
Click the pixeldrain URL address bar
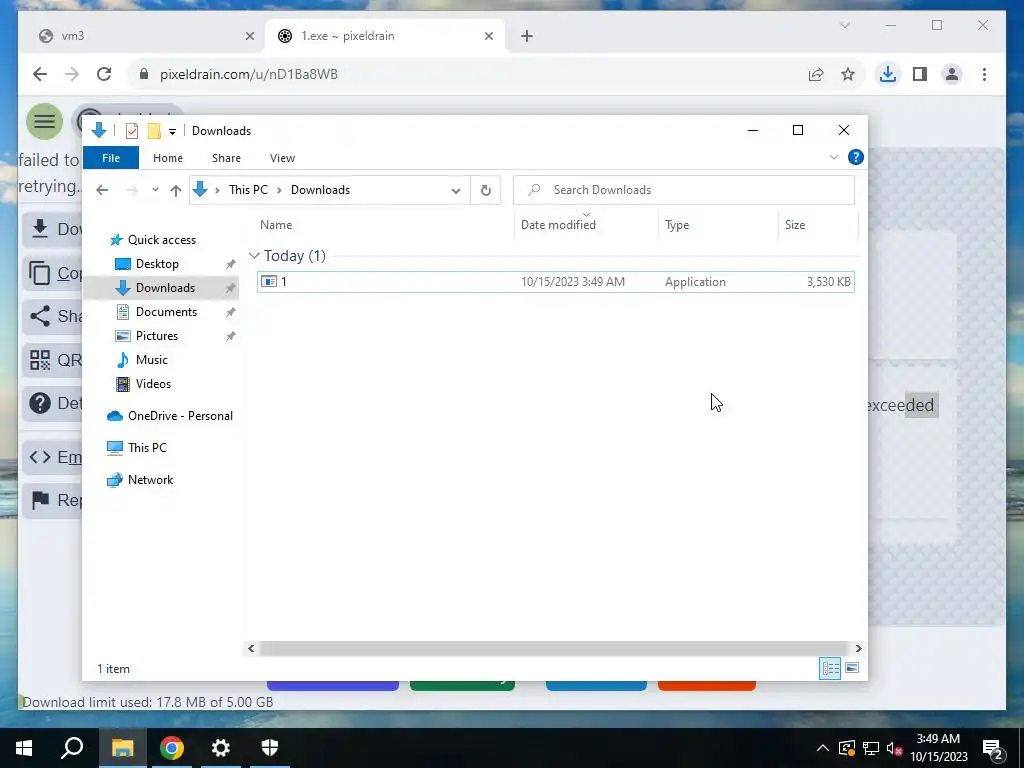(464, 74)
